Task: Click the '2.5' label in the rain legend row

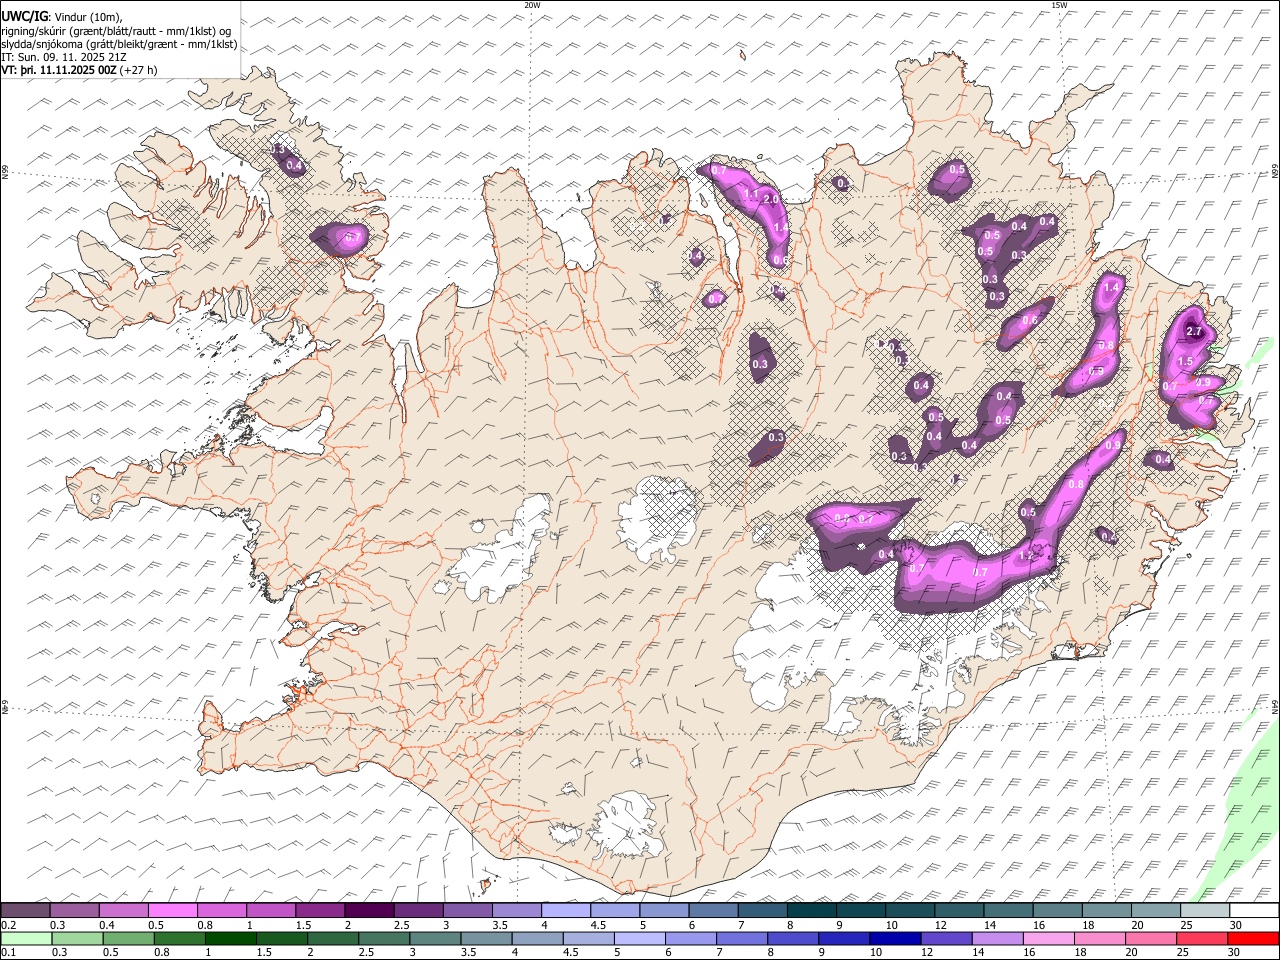Action: pyautogui.click(x=367, y=952)
